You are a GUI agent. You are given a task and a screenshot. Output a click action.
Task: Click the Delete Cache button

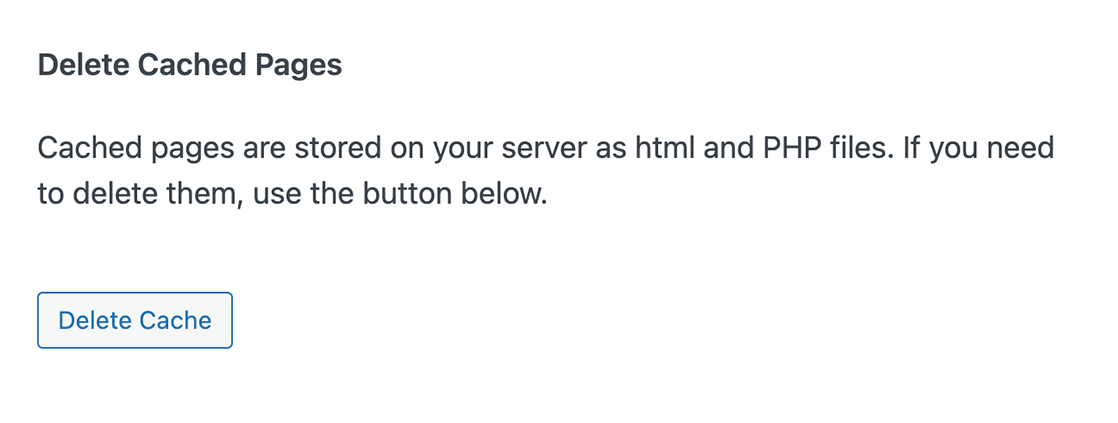pos(135,320)
